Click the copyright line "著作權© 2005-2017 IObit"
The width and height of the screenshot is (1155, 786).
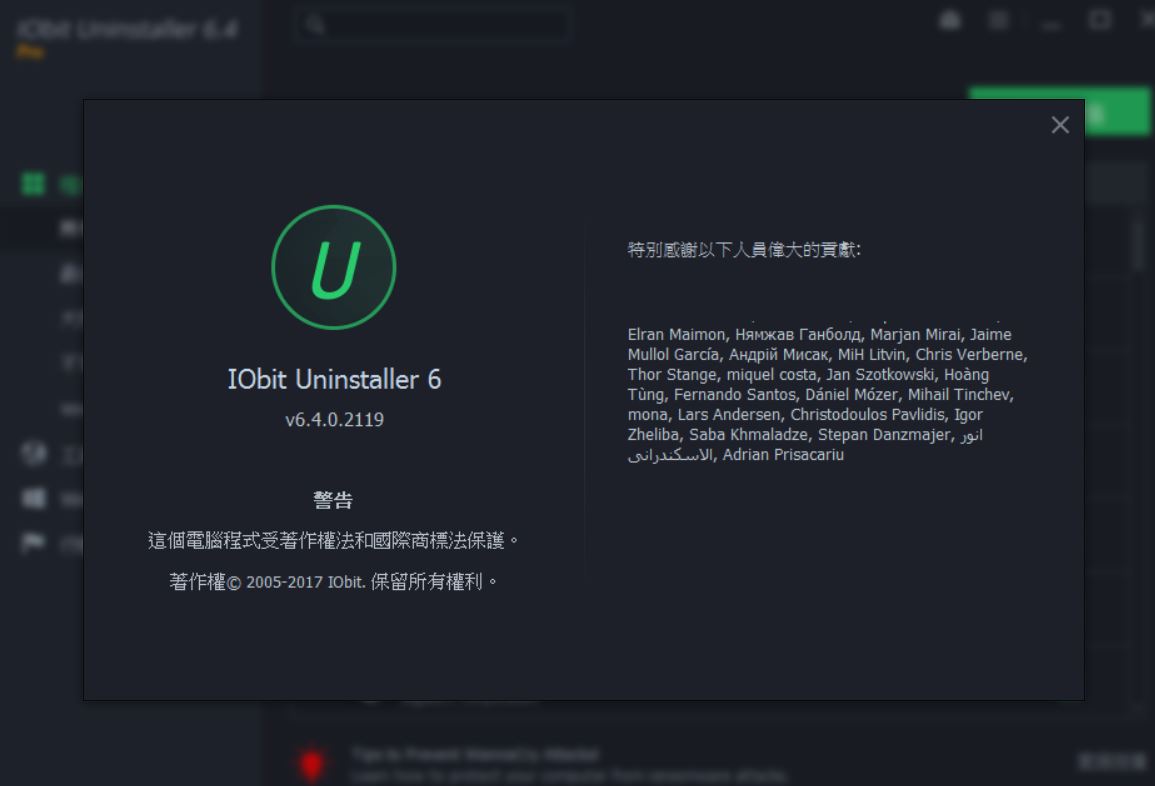334,582
